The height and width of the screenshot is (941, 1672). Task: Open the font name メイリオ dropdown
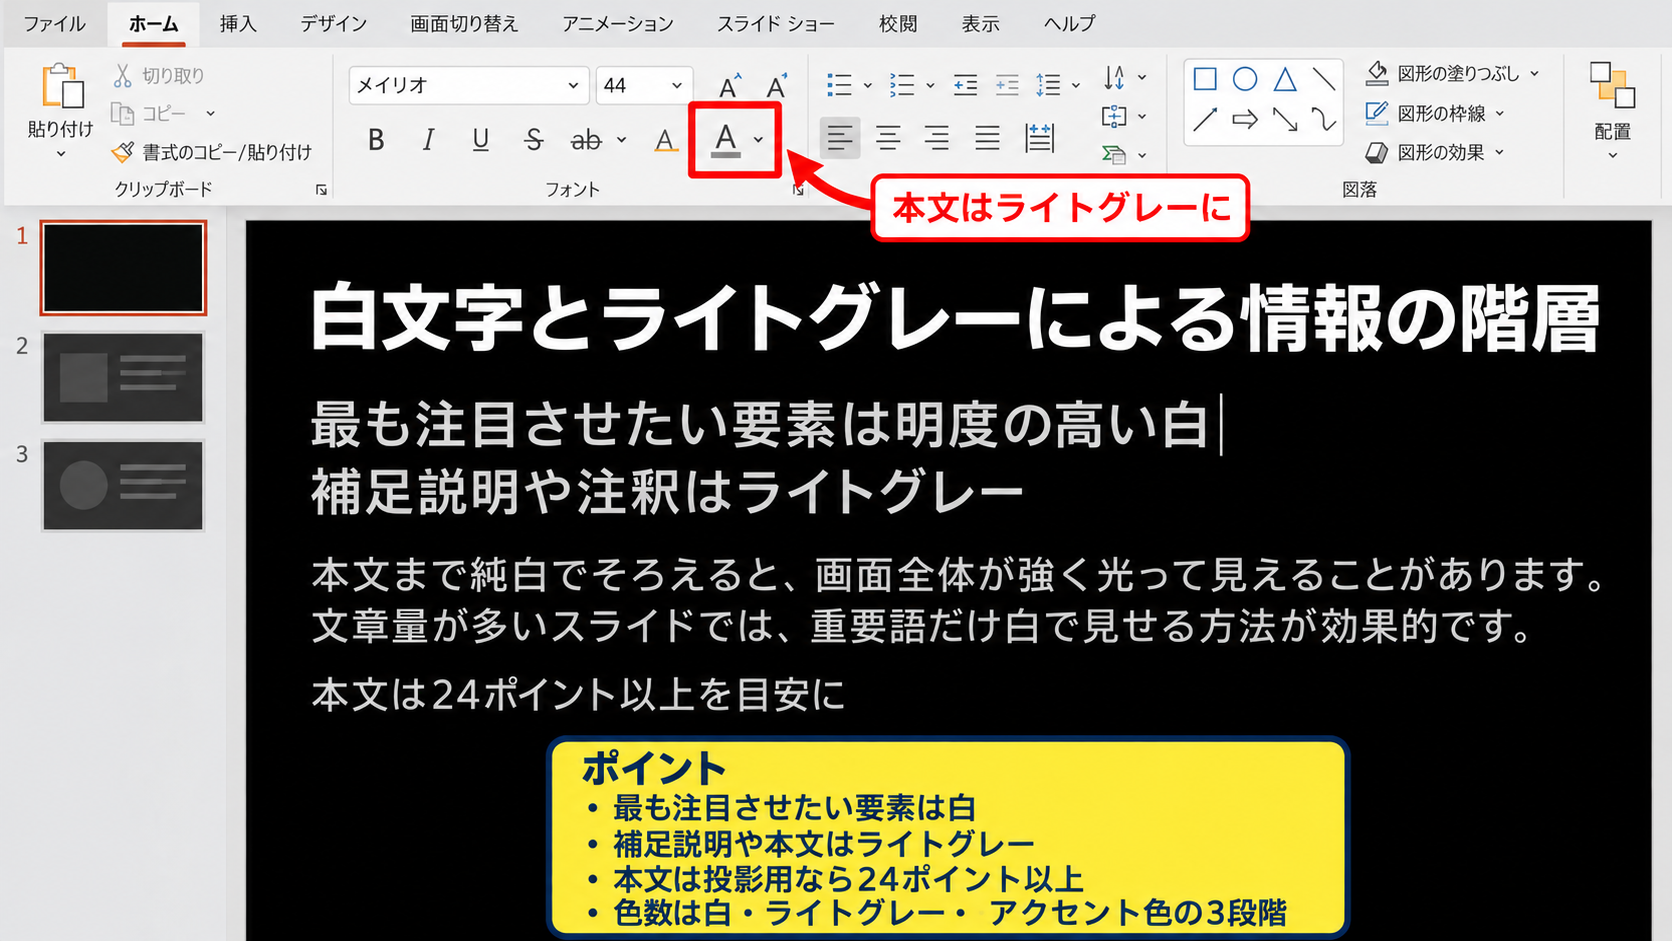573,86
